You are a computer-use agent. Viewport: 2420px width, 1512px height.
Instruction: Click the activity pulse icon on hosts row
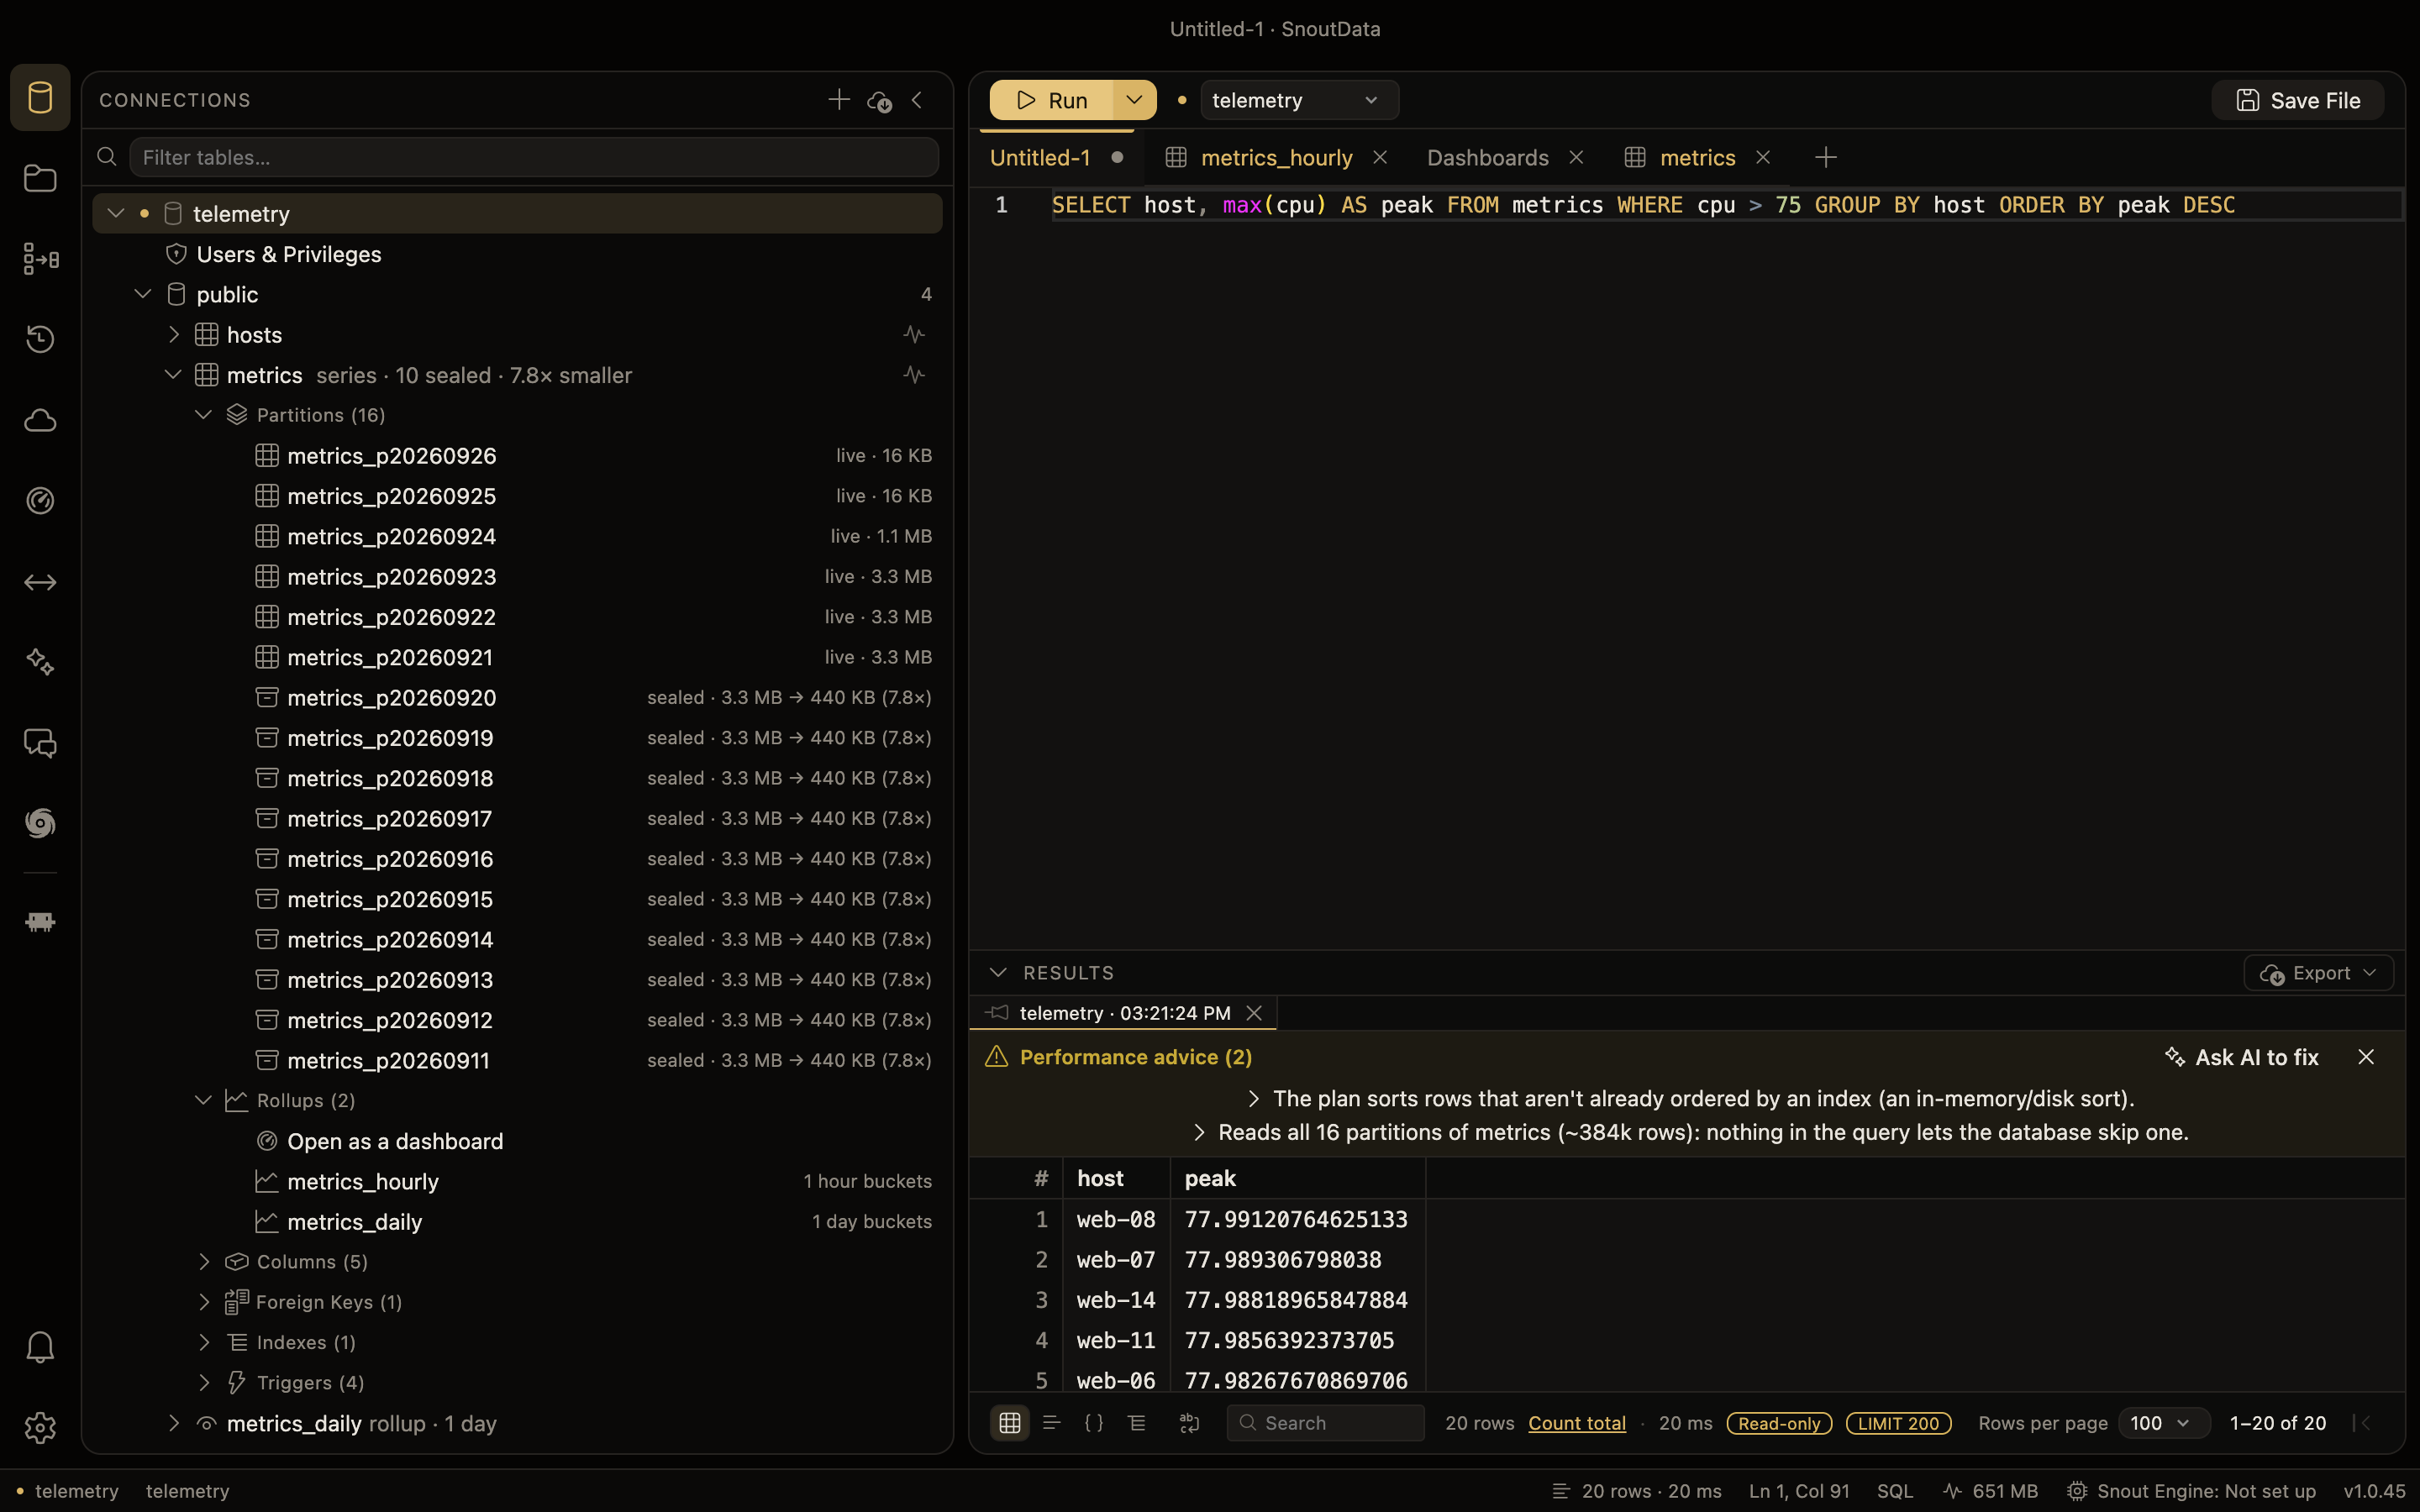pyautogui.click(x=914, y=334)
